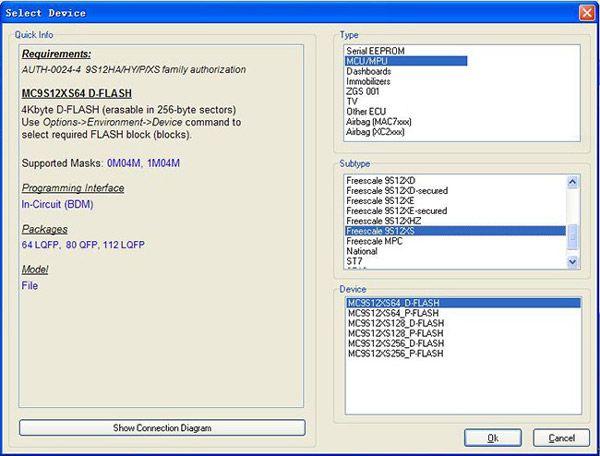Click the Show Connection Diagram button
The height and width of the screenshot is (456, 600).
point(162,428)
